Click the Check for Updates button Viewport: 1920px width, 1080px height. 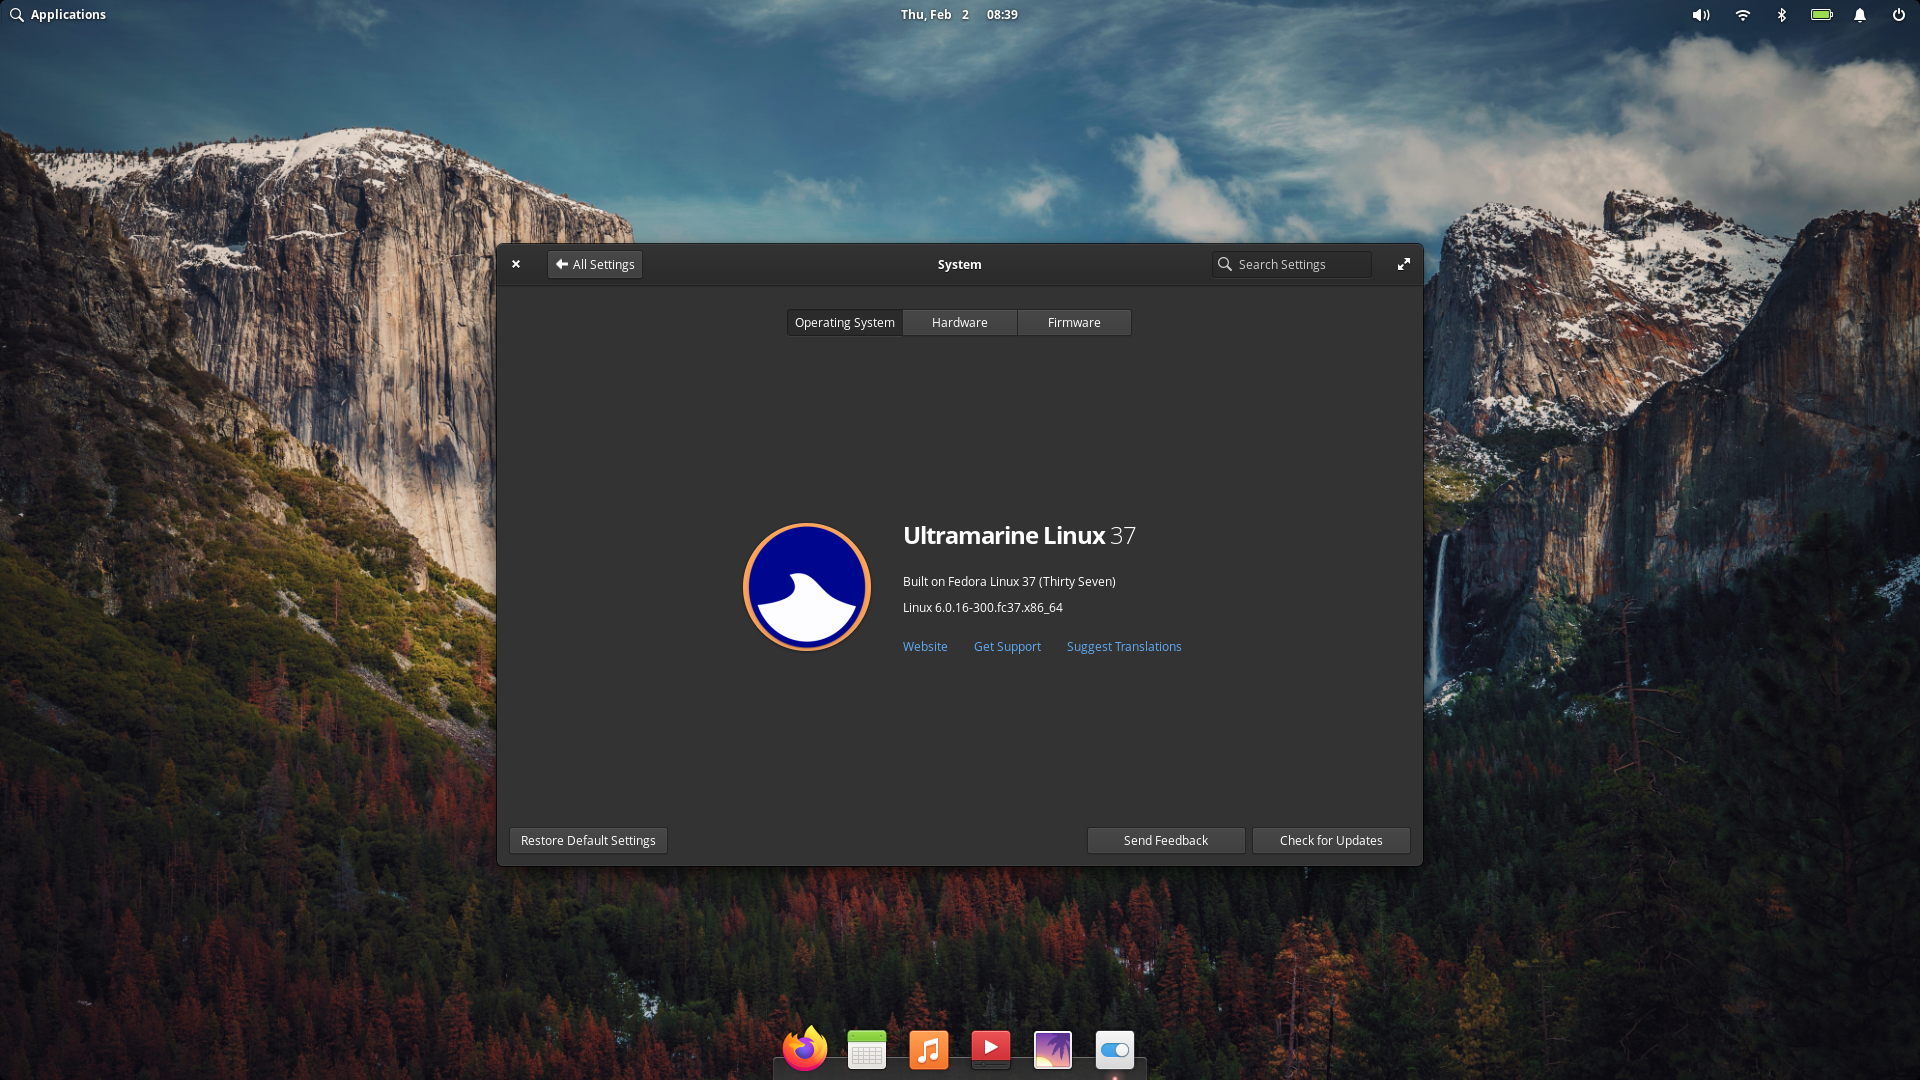coord(1331,840)
